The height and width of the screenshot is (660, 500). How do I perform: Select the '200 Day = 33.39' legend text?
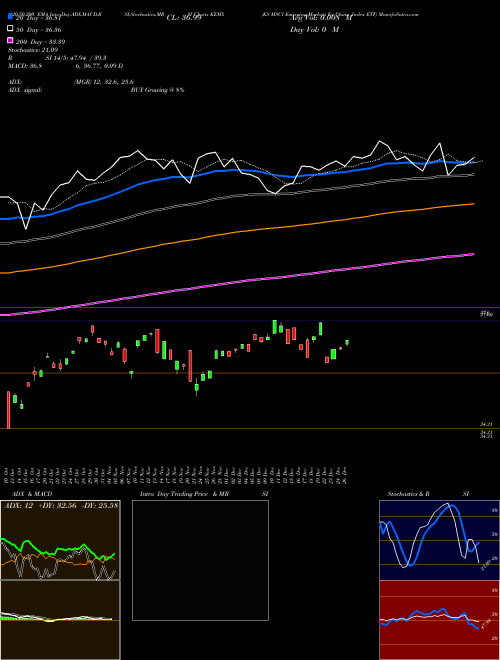point(40,42)
